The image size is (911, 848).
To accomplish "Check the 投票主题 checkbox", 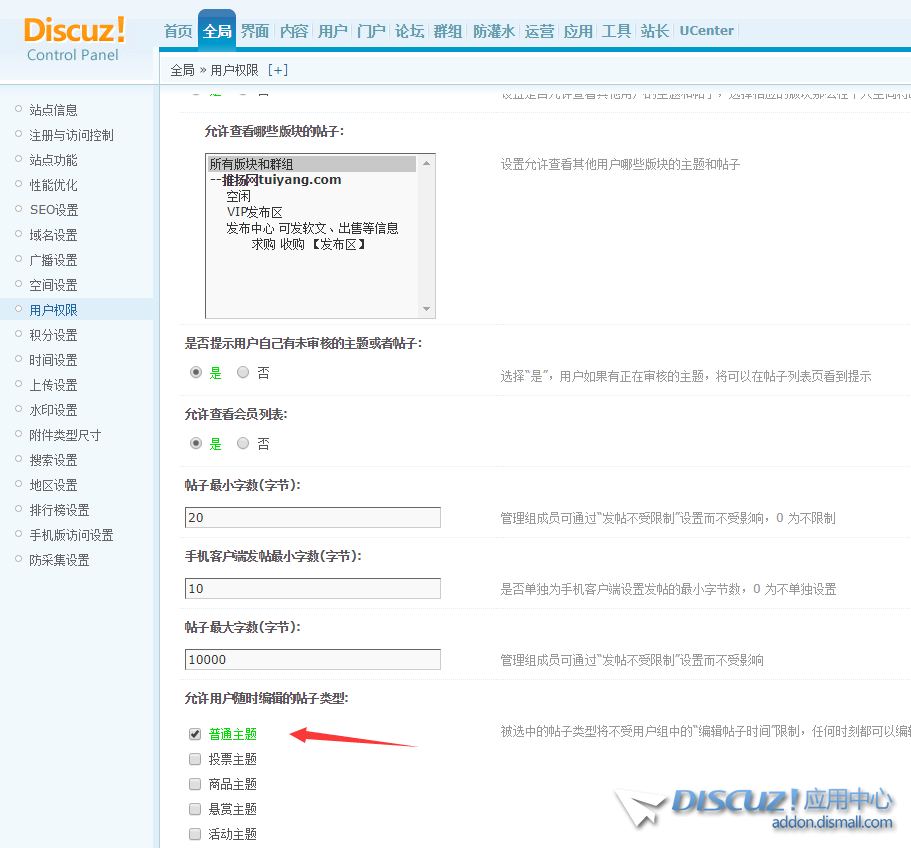I will point(195,759).
